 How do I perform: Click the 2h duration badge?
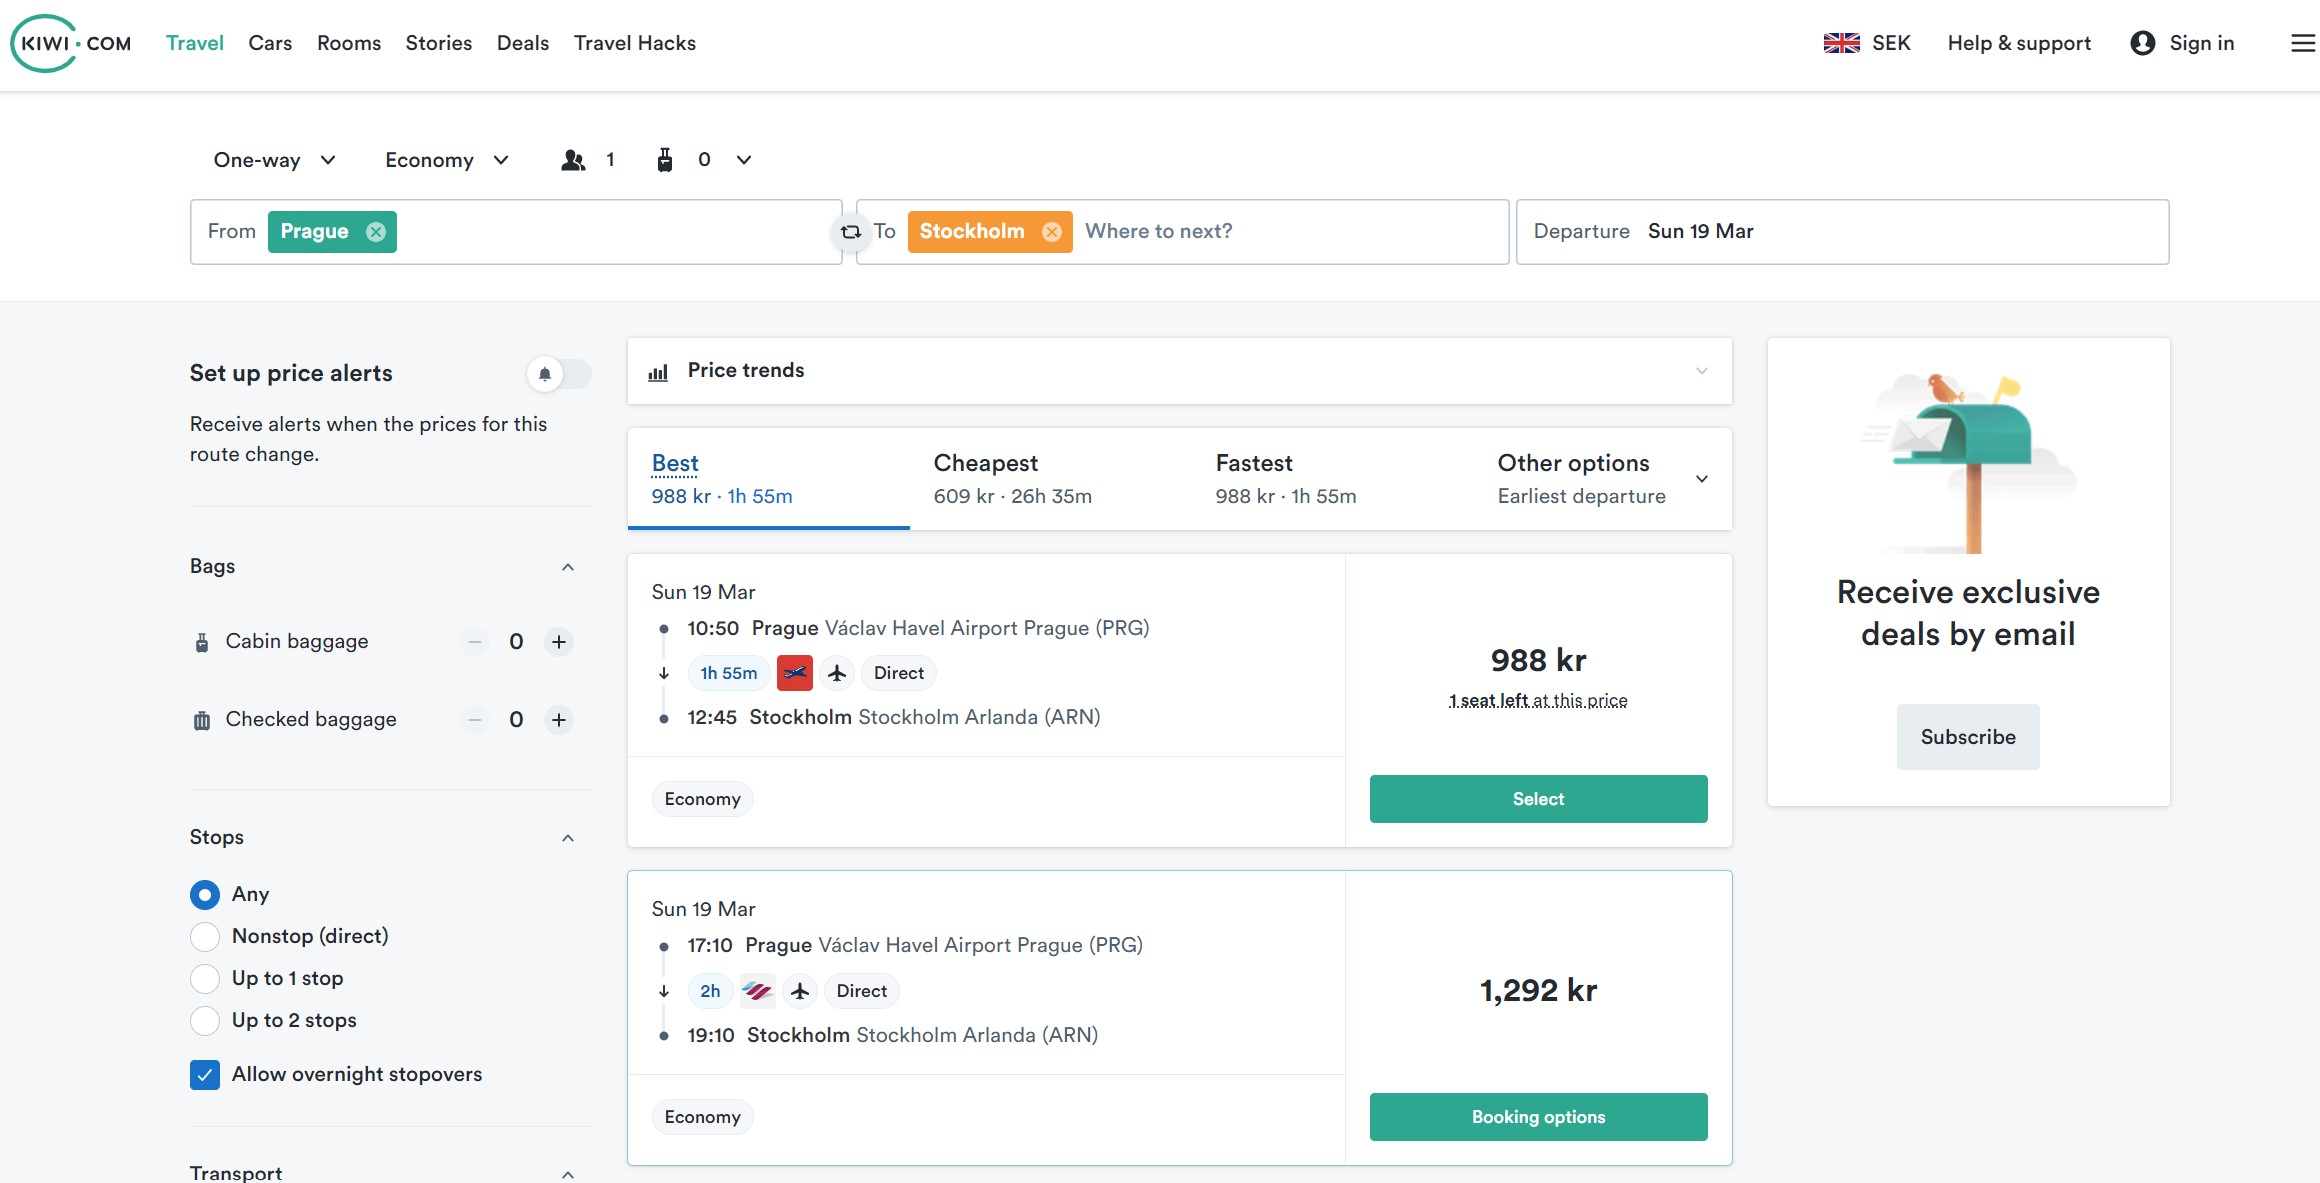(x=710, y=991)
